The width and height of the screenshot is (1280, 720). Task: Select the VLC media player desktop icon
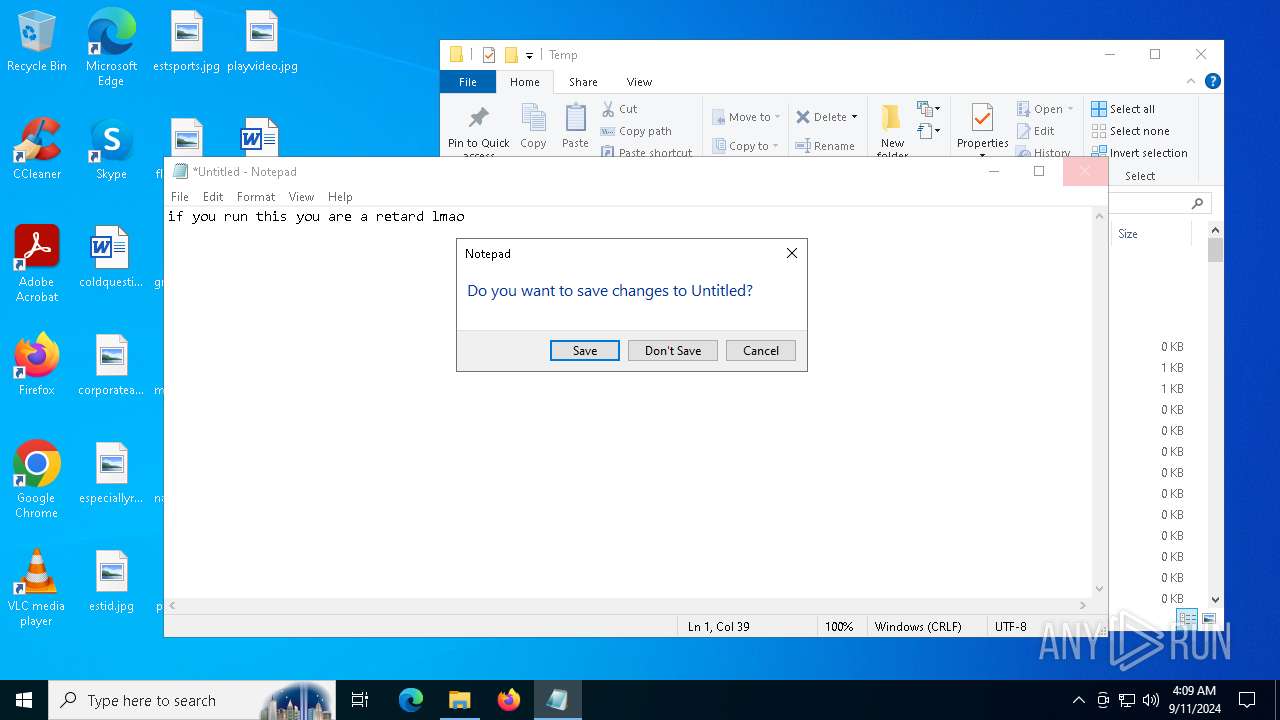(37, 588)
